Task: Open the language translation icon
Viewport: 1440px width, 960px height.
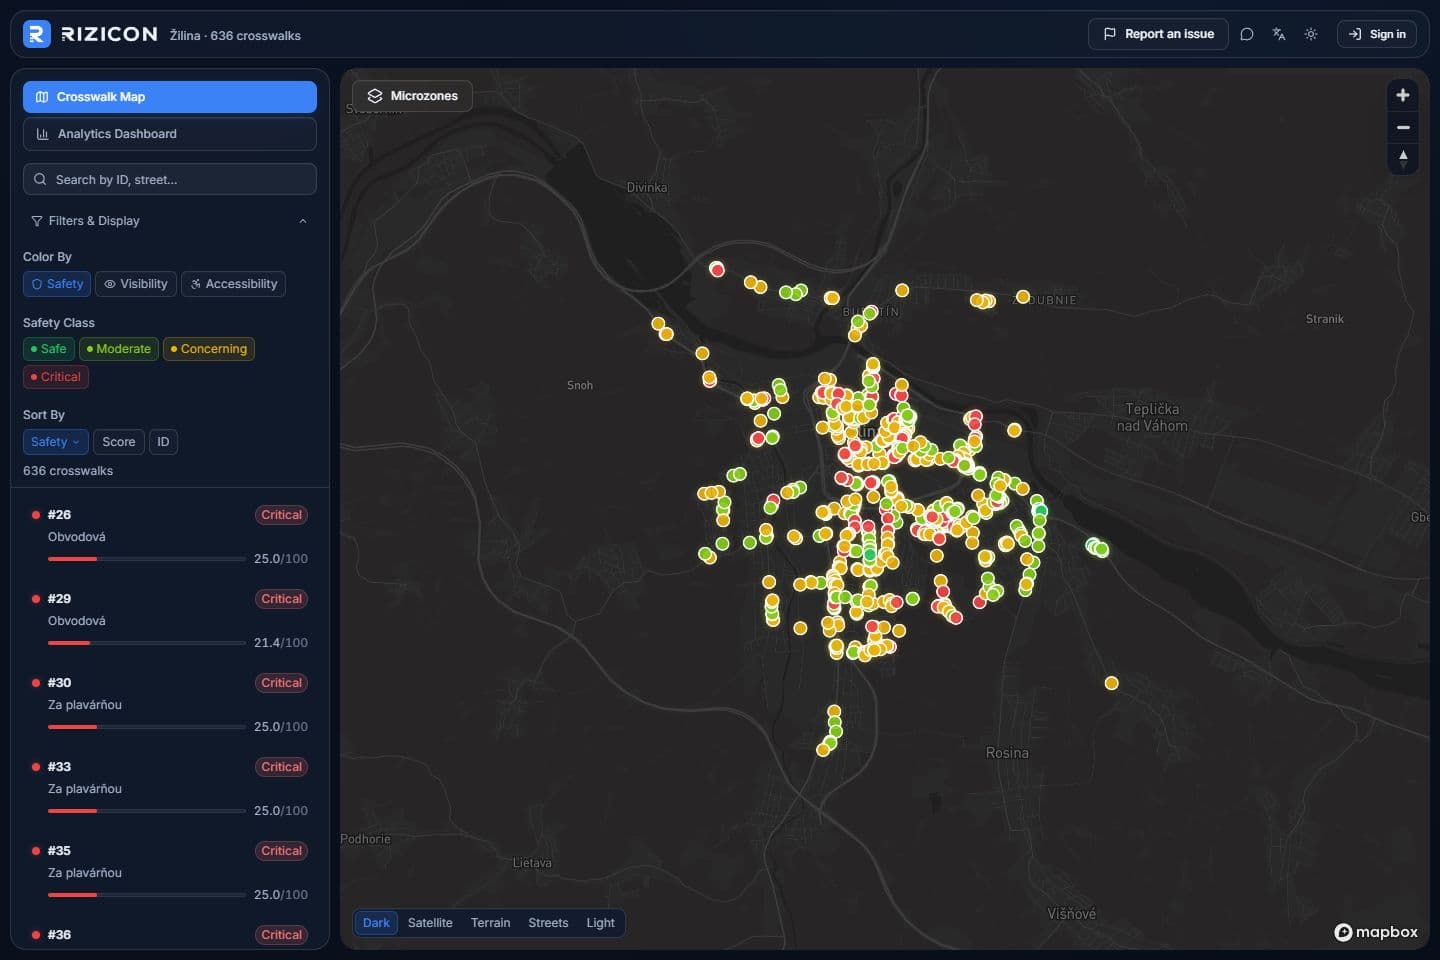Action: (x=1279, y=34)
